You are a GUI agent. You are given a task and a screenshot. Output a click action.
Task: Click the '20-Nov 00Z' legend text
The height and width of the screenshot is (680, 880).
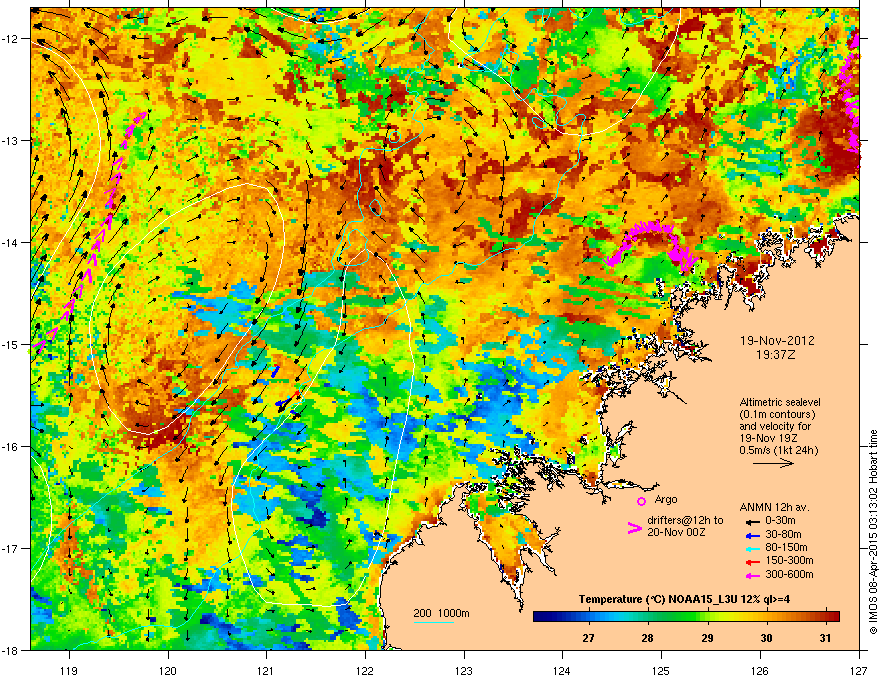(676, 532)
